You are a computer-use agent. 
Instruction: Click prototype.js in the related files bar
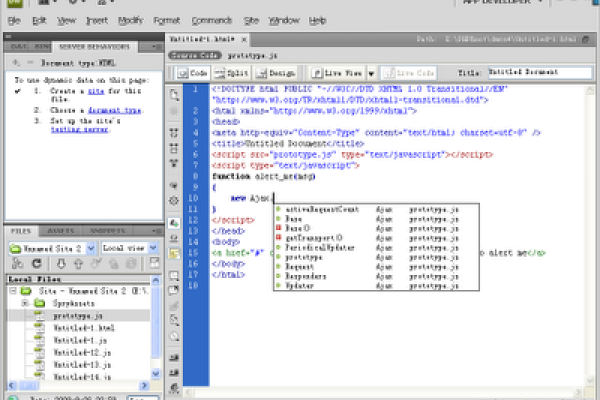(253, 56)
